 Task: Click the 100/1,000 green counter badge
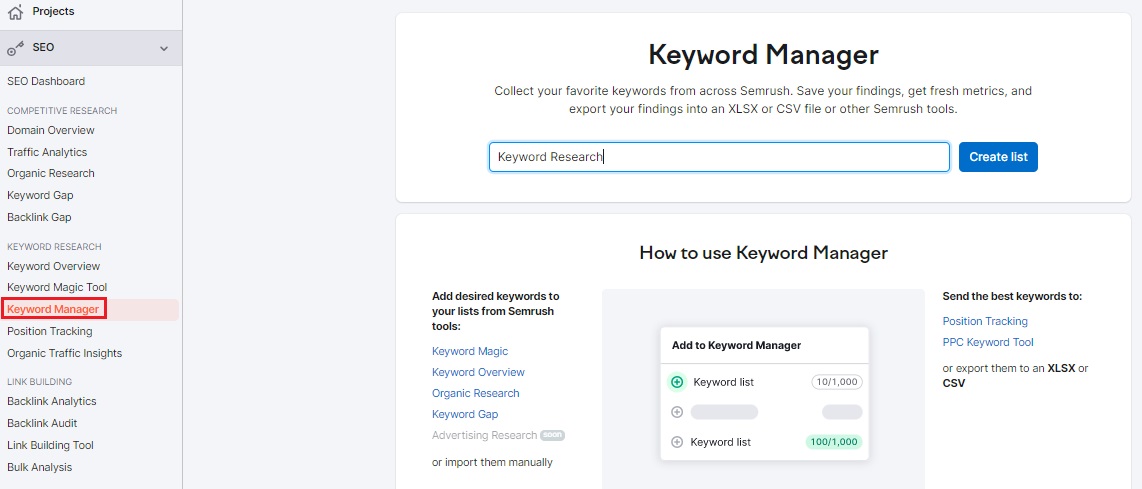point(834,442)
